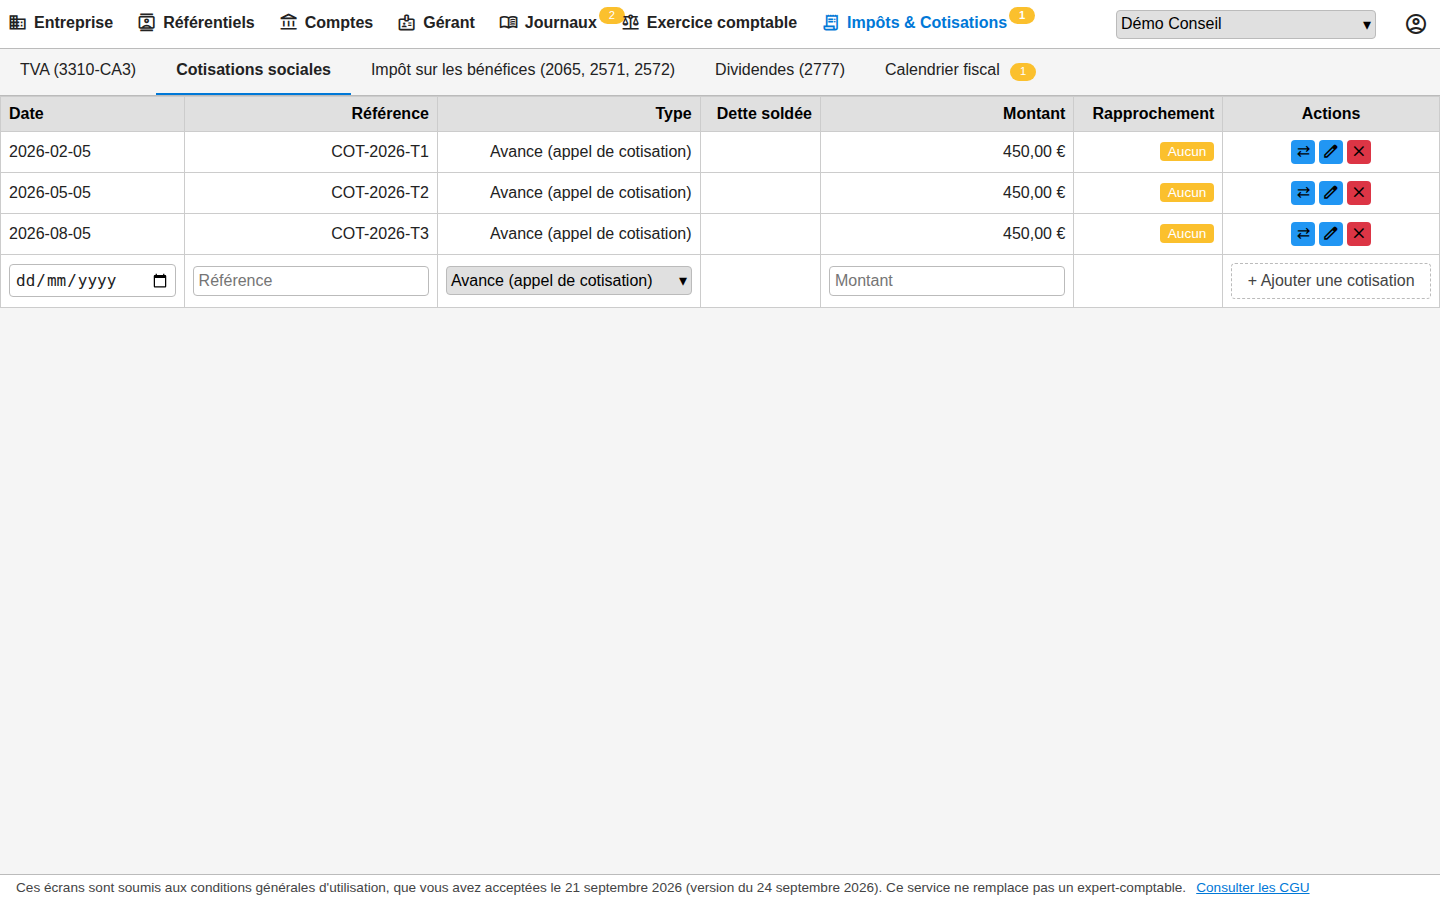
Task: Click the reconcile icon for COT-2026-T2
Action: (1303, 193)
